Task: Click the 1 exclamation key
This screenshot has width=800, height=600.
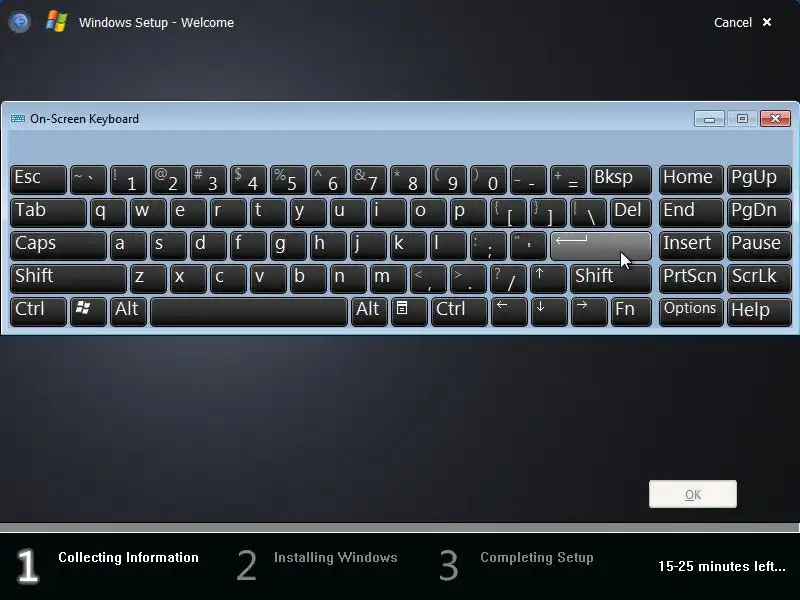Action: (x=129, y=180)
